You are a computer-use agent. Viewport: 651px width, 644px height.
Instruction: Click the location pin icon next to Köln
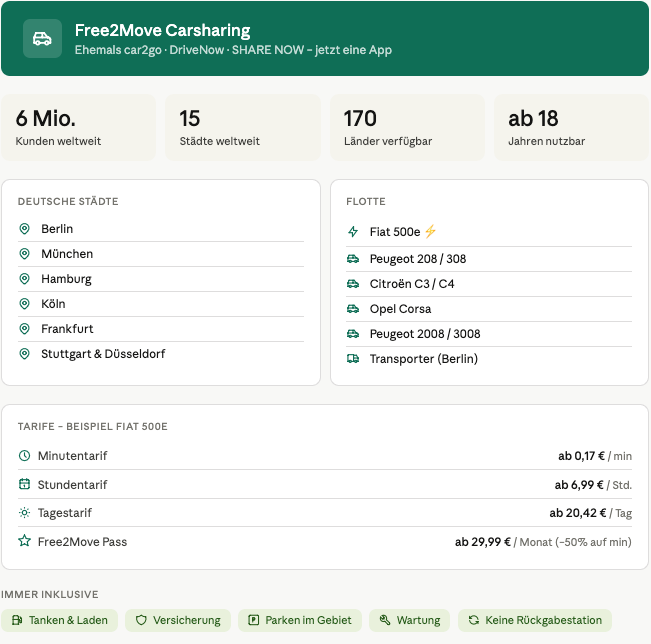24,304
